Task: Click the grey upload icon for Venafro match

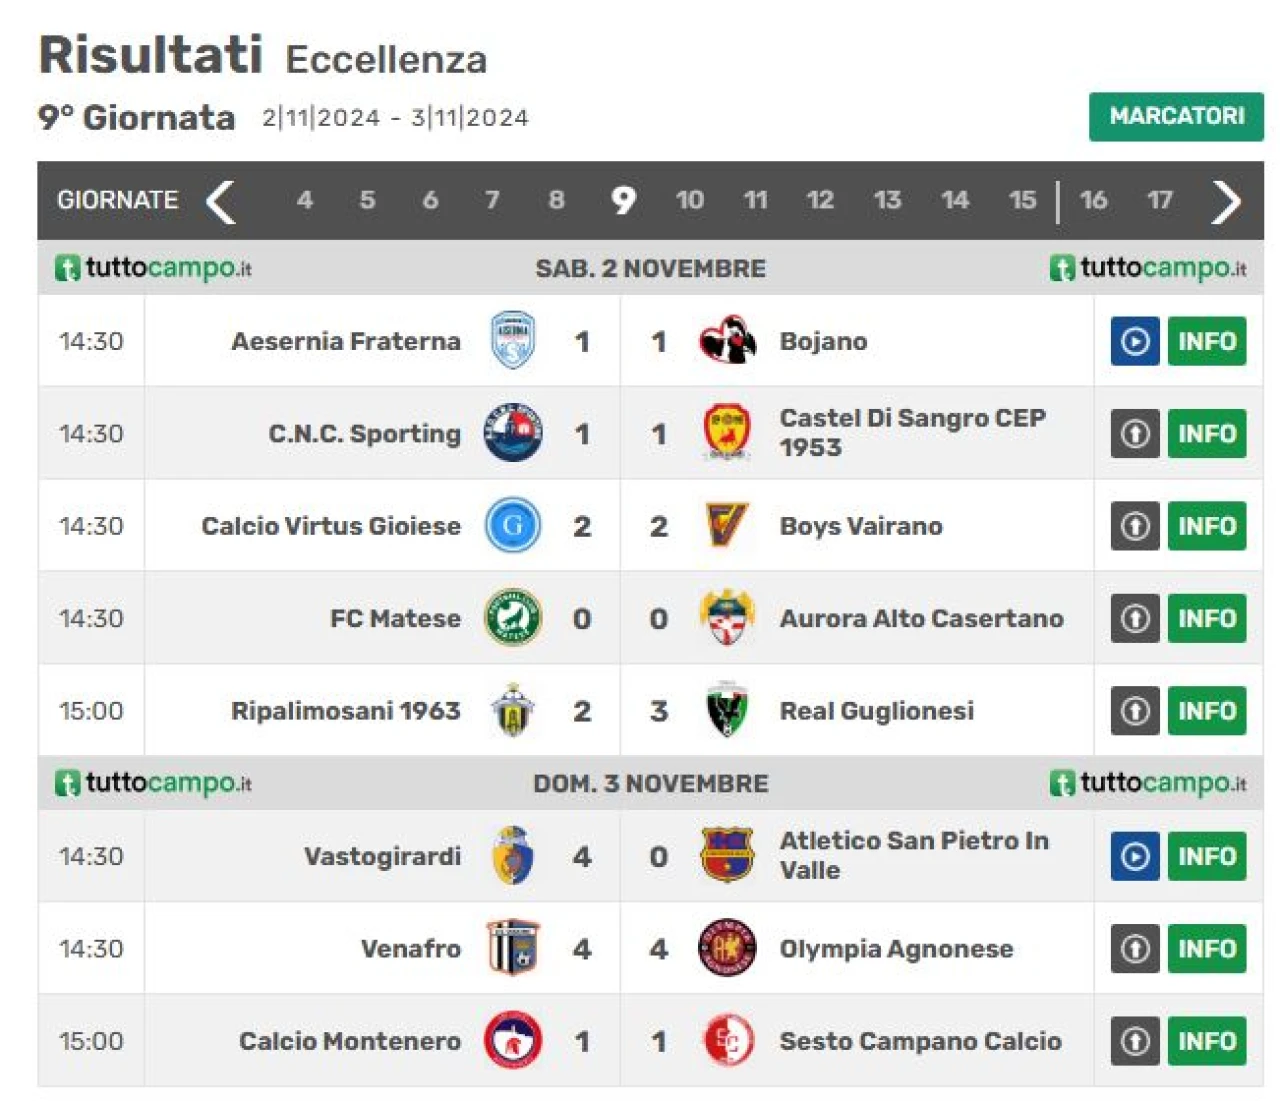Action: [x=1135, y=949]
